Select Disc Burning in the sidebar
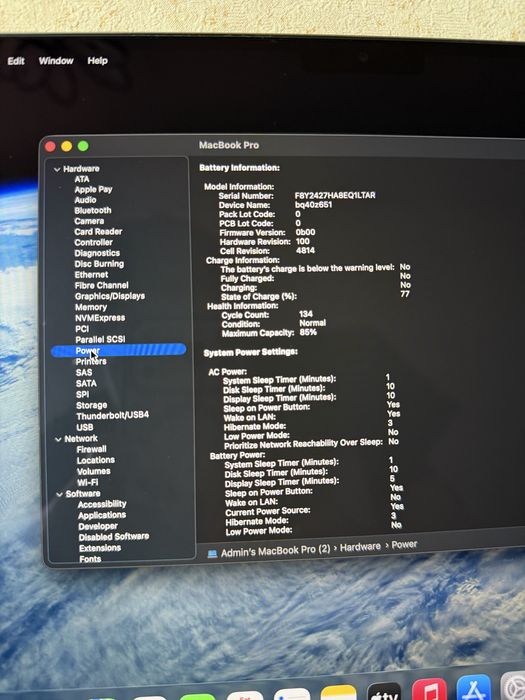Screen dimensions: 525x700 [99, 264]
